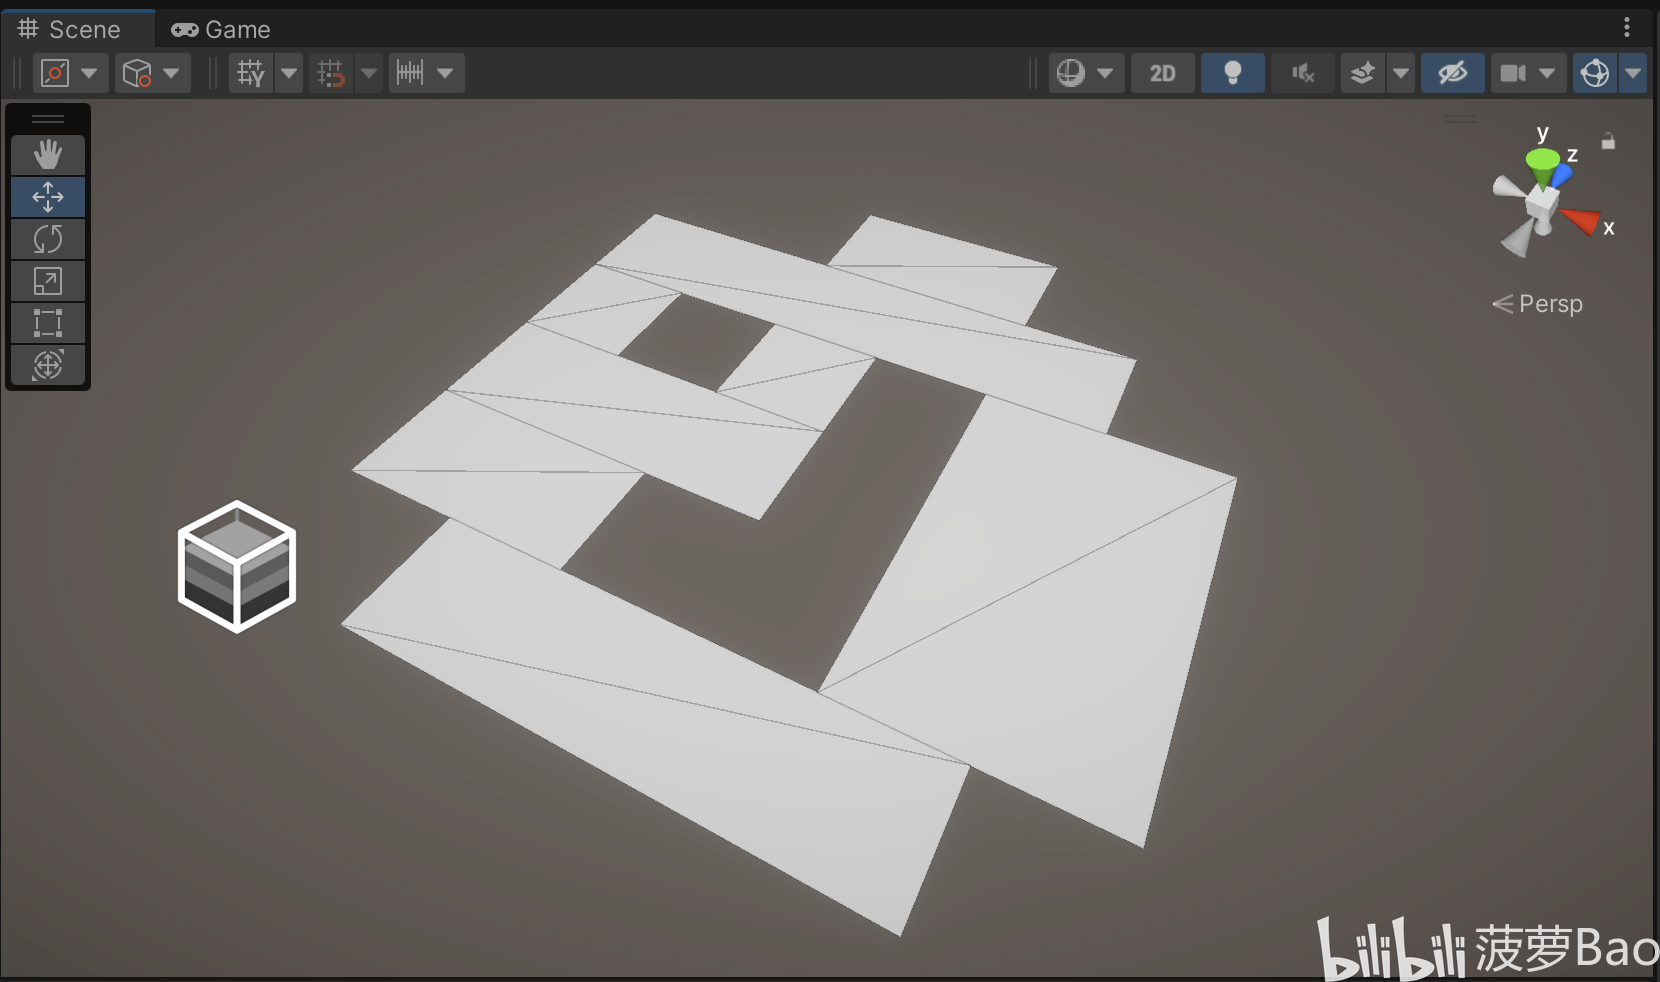This screenshot has height=982, width=1660.
Task: Open the three-dot scene view options menu
Action: click(x=1627, y=27)
